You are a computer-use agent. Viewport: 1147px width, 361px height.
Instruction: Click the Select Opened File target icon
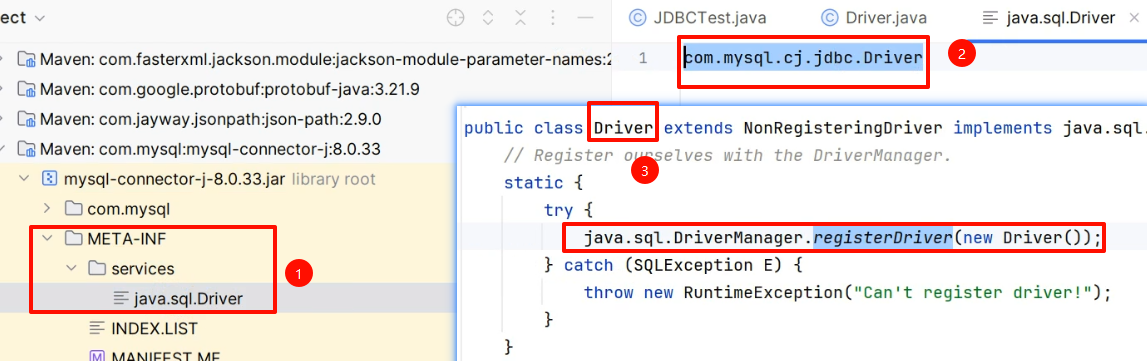click(456, 18)
